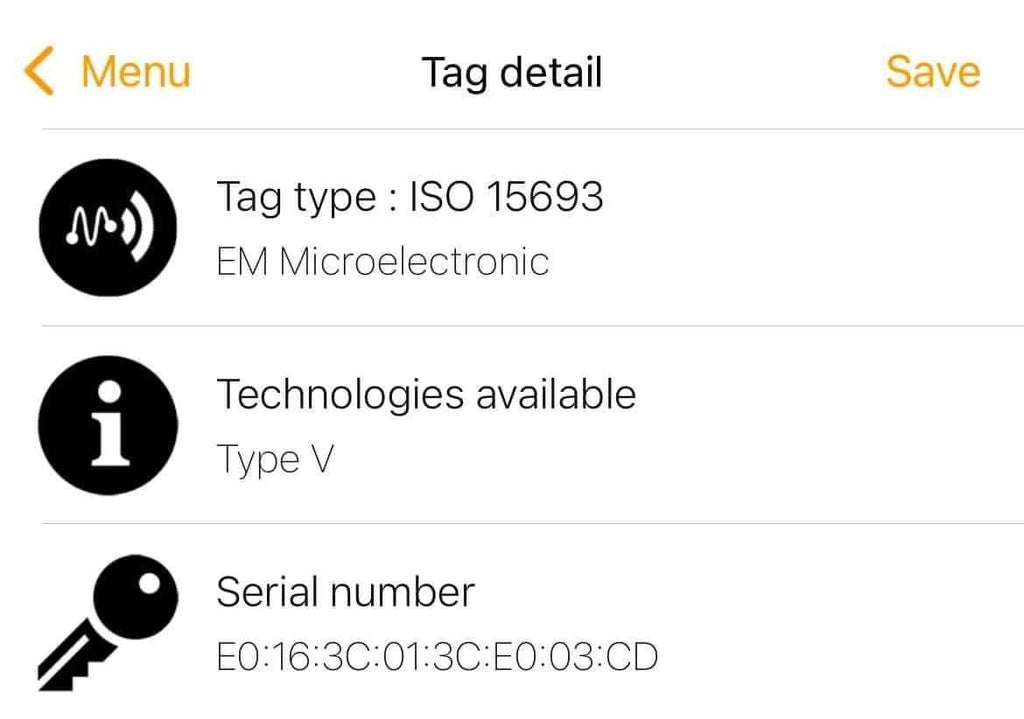Image resolution: width=1024 pixels, height=719 pixels.
Task: Click the word available in the heading
Action: (x=556, y=394)
